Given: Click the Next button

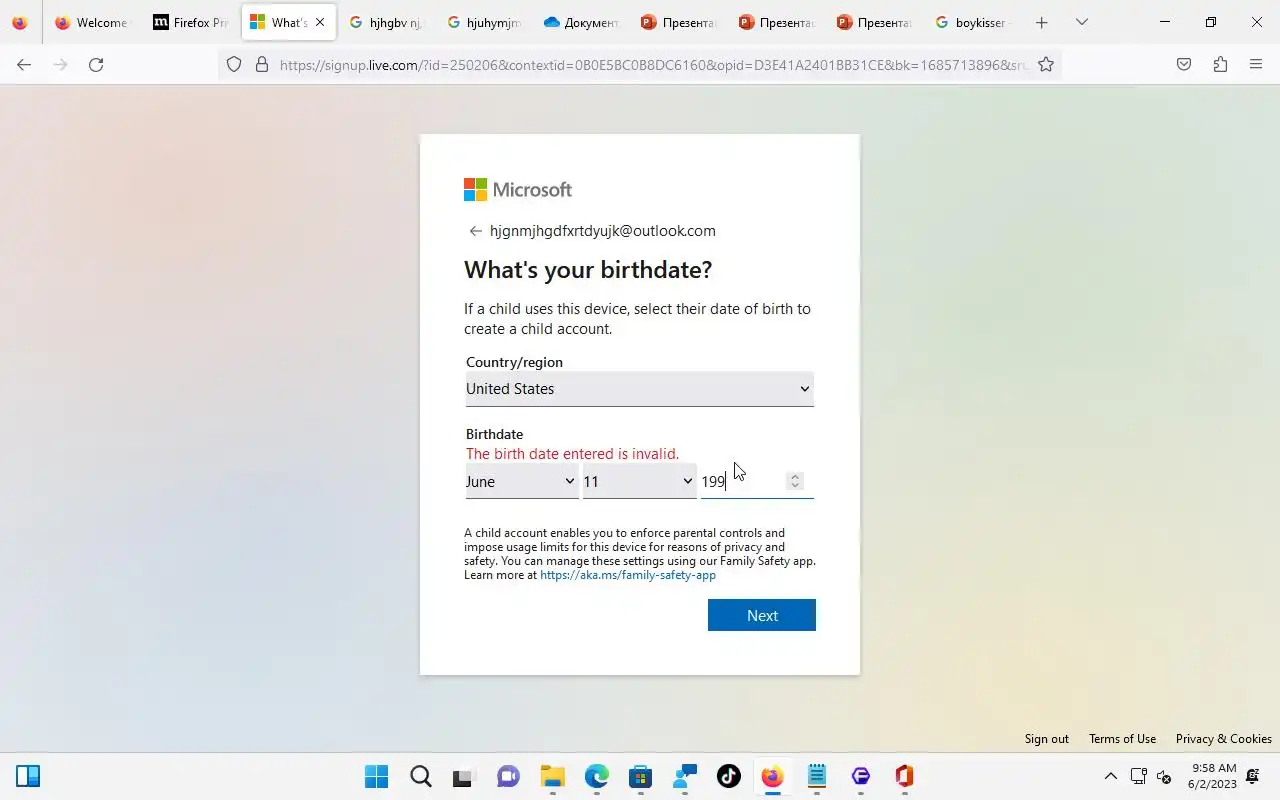Looking at the screenshot, I should pos(762,615).
